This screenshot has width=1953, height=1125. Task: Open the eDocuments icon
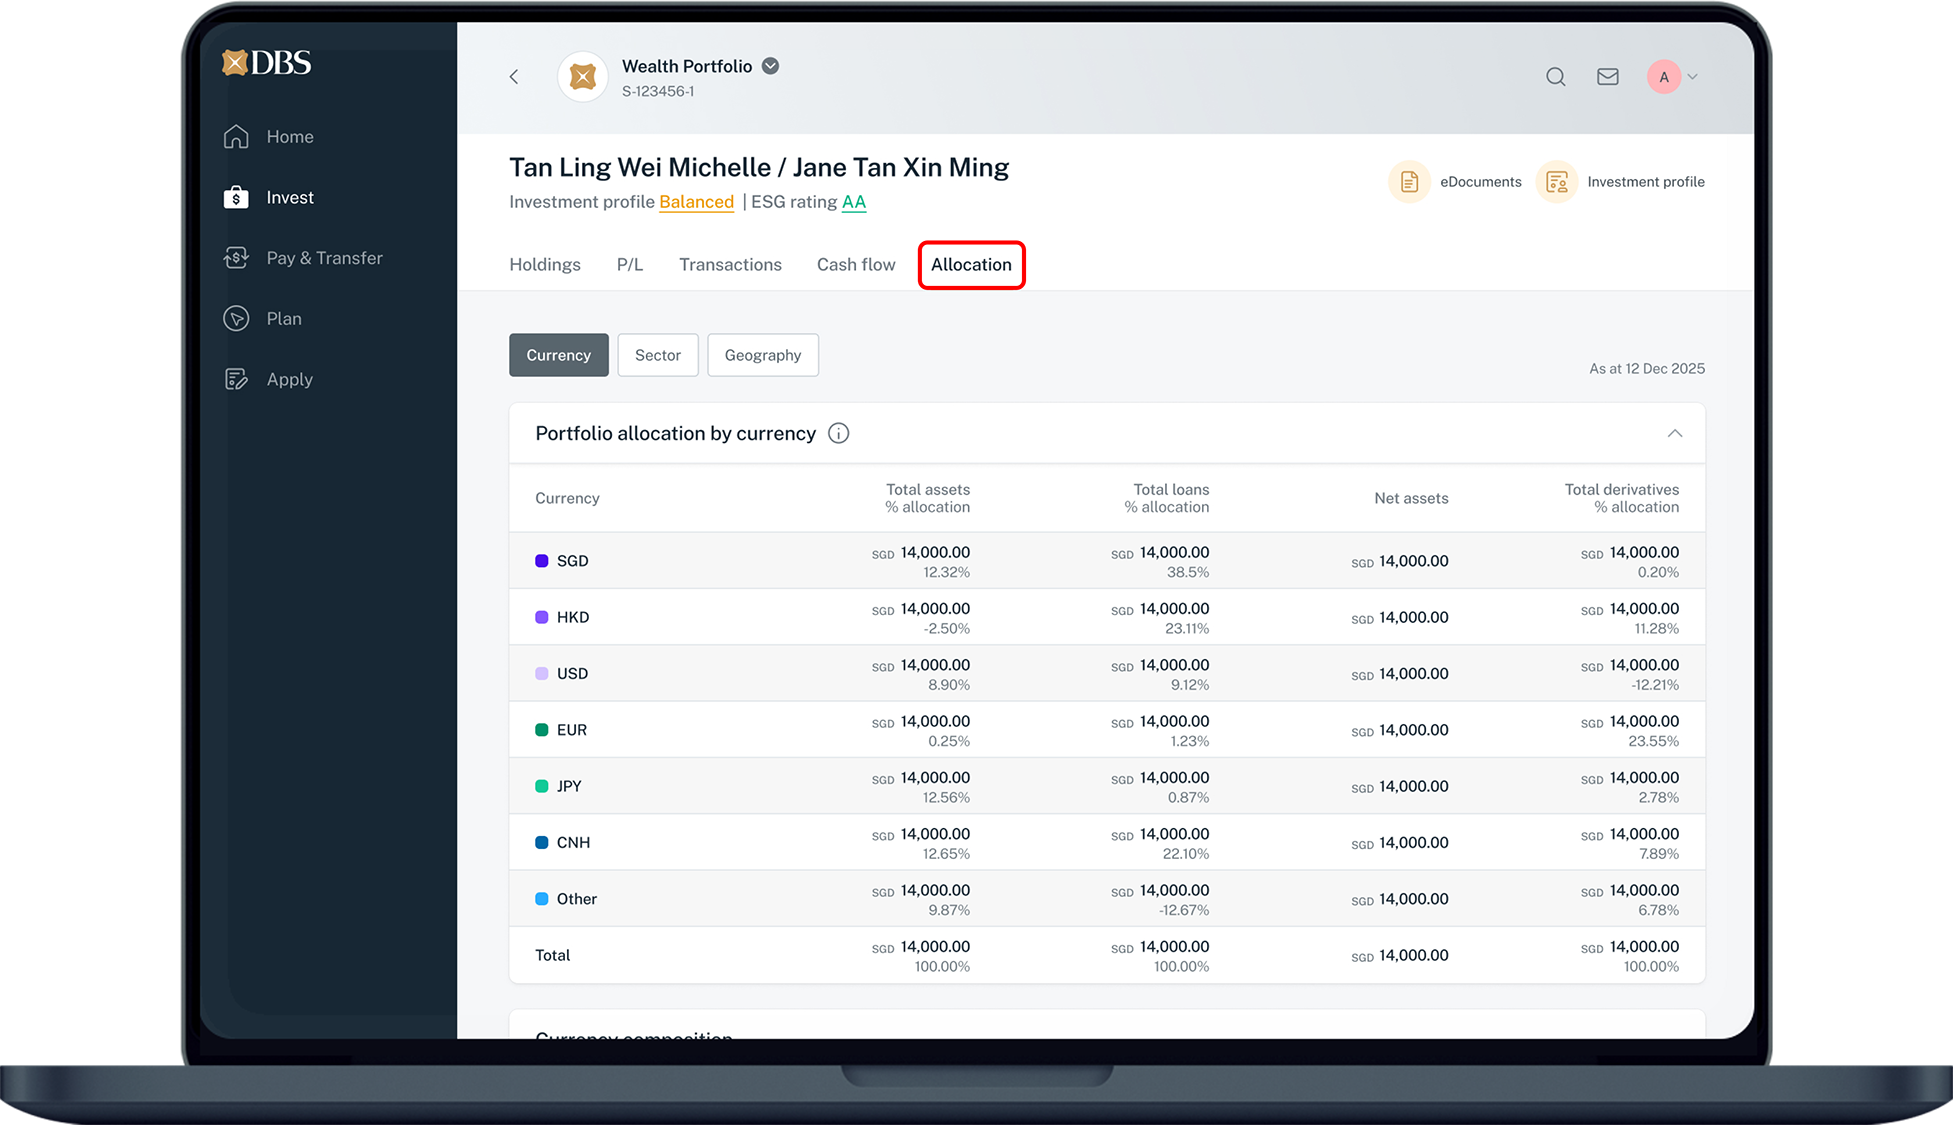point(1409,182)
